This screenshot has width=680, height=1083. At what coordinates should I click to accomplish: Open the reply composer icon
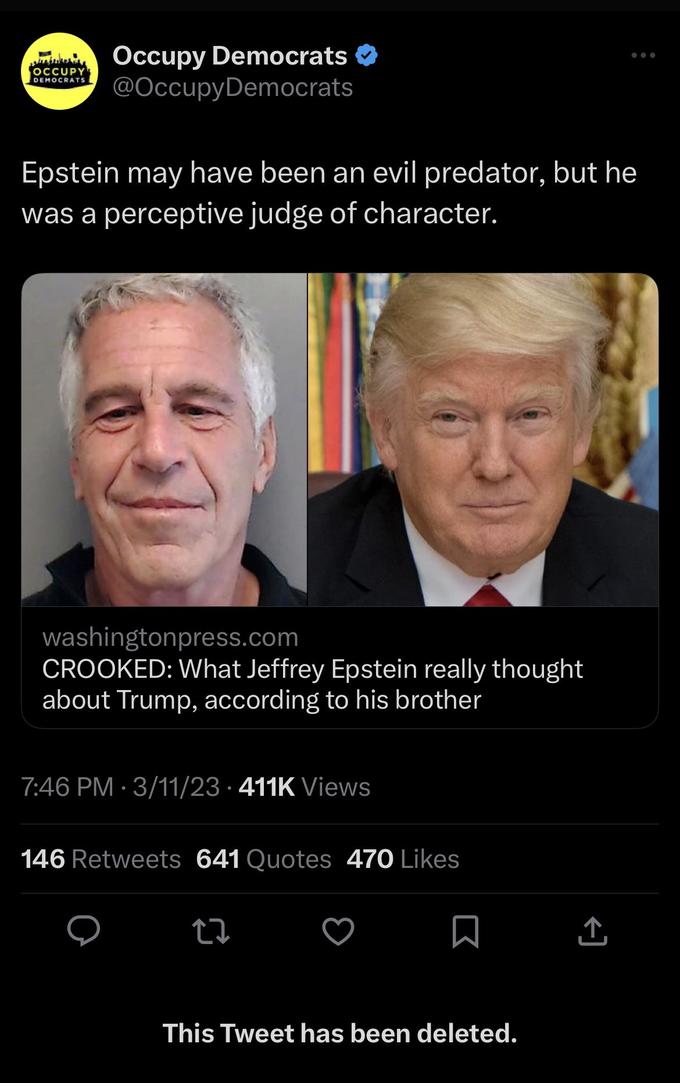point(84,932)
